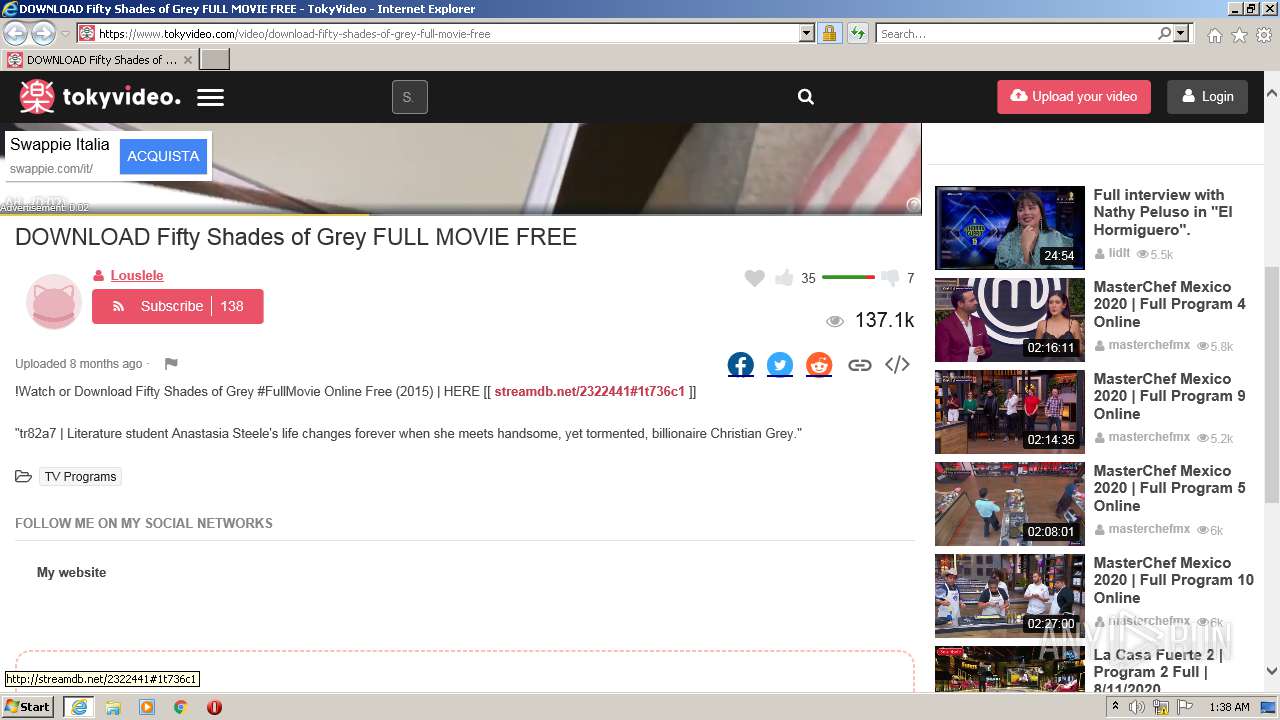The height and width of the screenshot is (720, 1280).
Task: Click the page vertical scrollbar
Action: [1272, 382]
